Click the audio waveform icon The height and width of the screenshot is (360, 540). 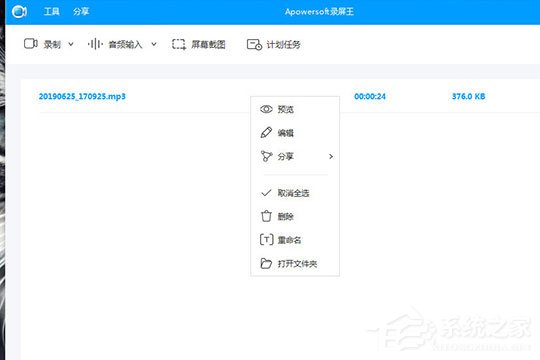point(95,44)
